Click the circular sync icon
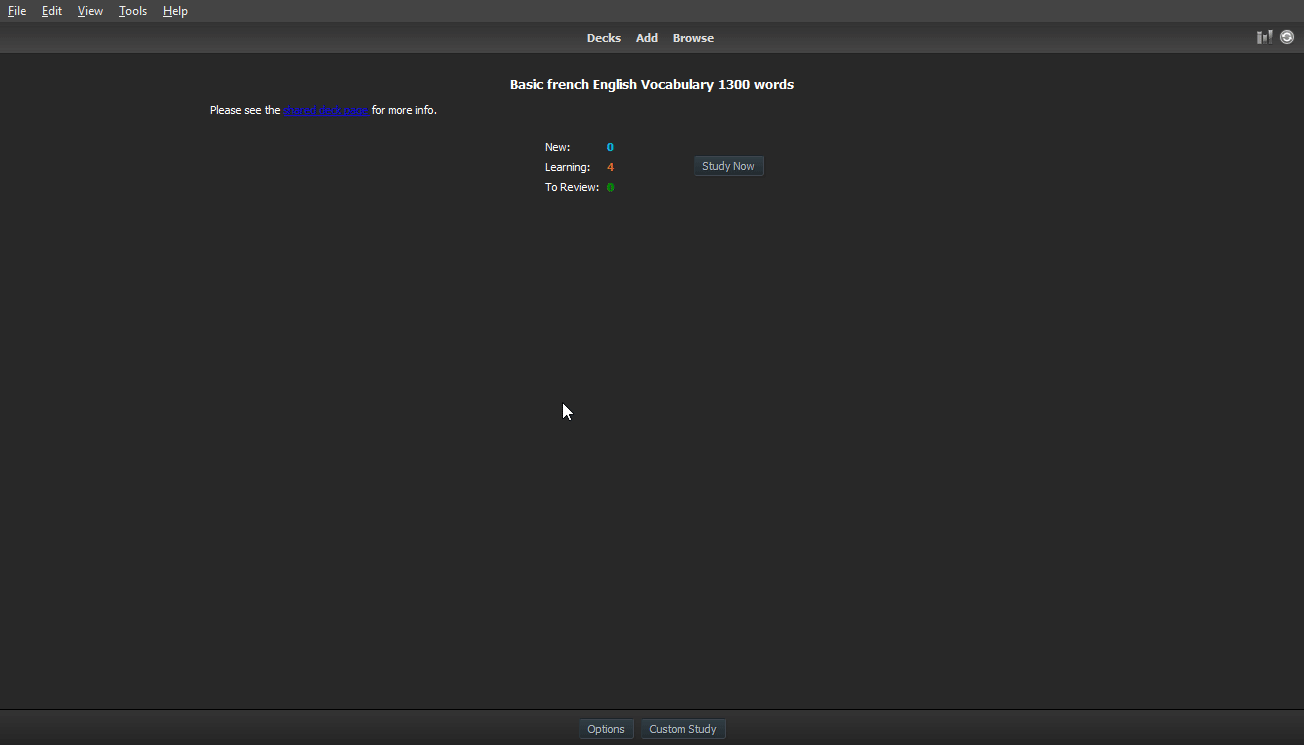 (x=1287, y=37)
